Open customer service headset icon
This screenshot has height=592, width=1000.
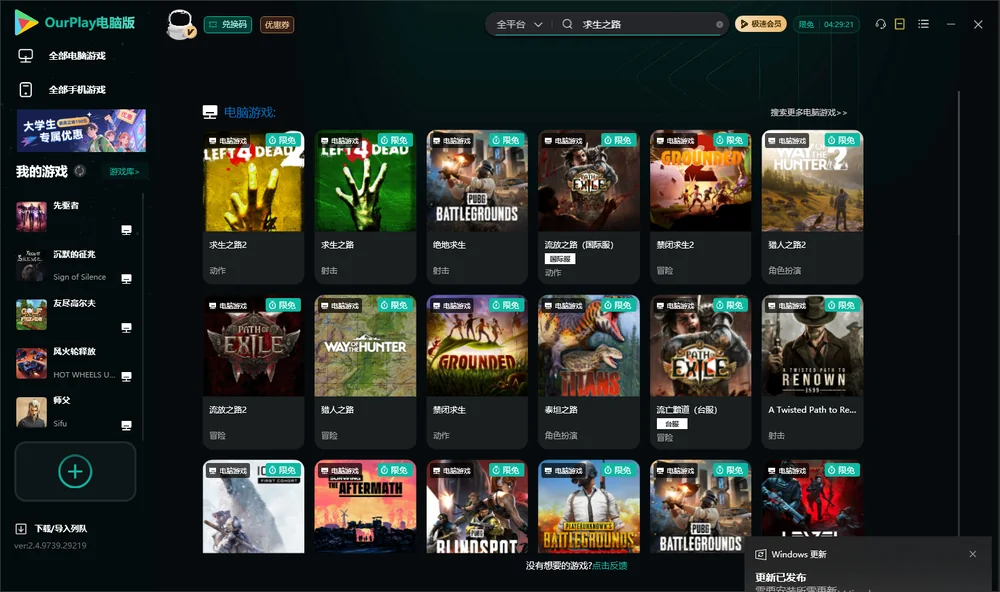tap(881, 24)
